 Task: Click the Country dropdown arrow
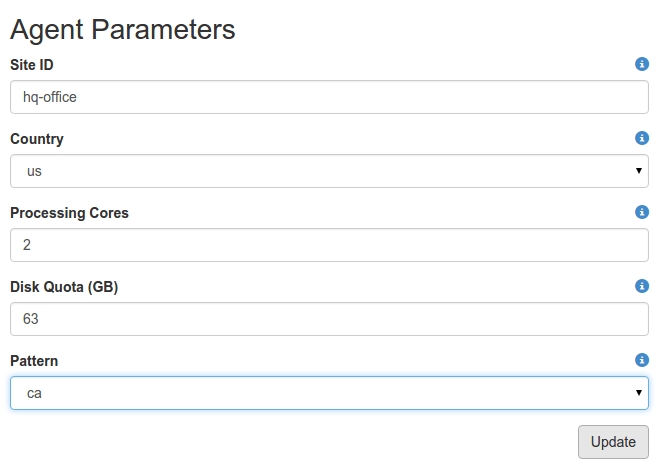coord(638,171)
